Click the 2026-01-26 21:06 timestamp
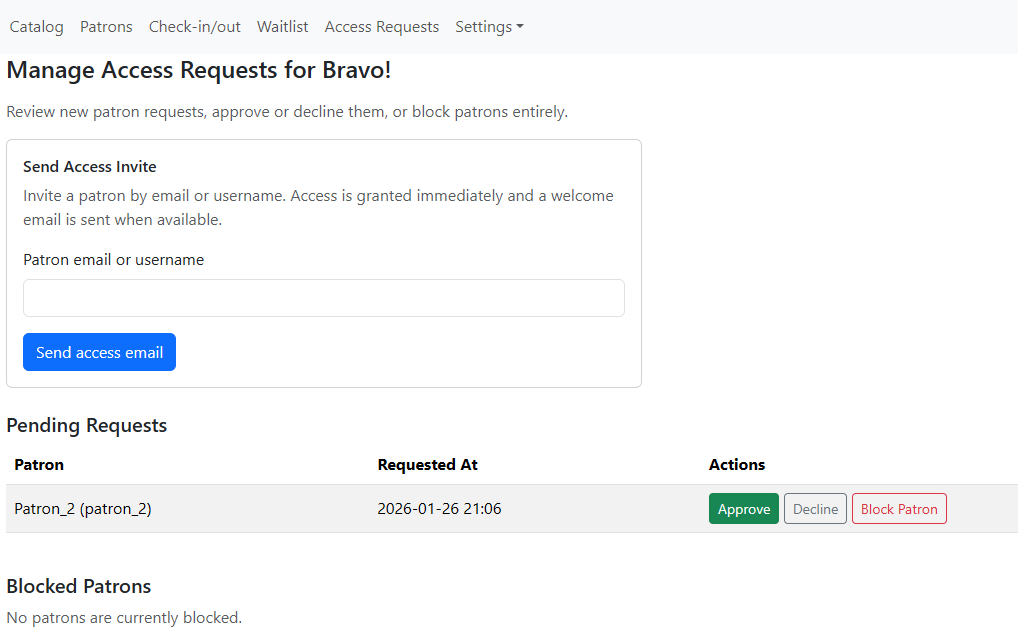This screenshot has width=1018, height=637. (x=439, y=509)
